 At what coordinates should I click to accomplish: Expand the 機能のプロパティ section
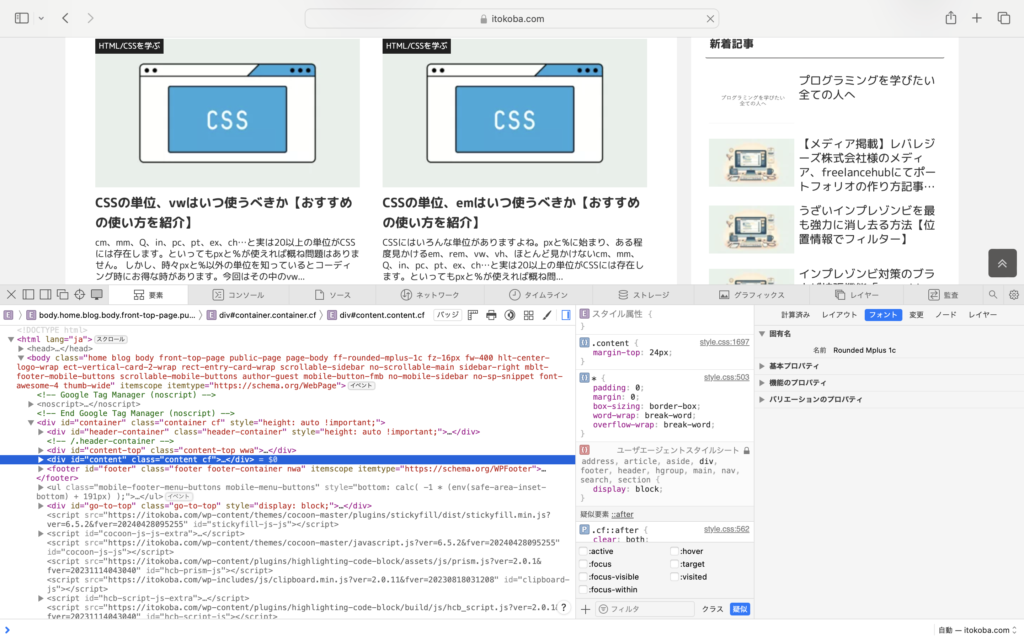[762, 383]
